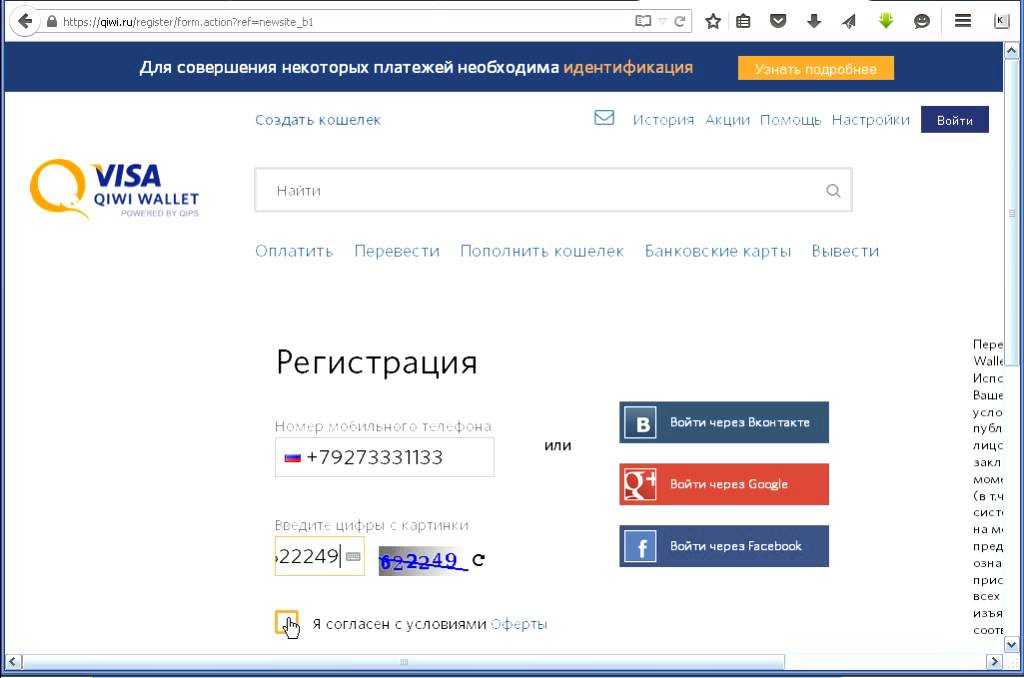Screen dimensions: 1024x678
Task: Open Russian flag country selector
Action: [x=293, y=457]
